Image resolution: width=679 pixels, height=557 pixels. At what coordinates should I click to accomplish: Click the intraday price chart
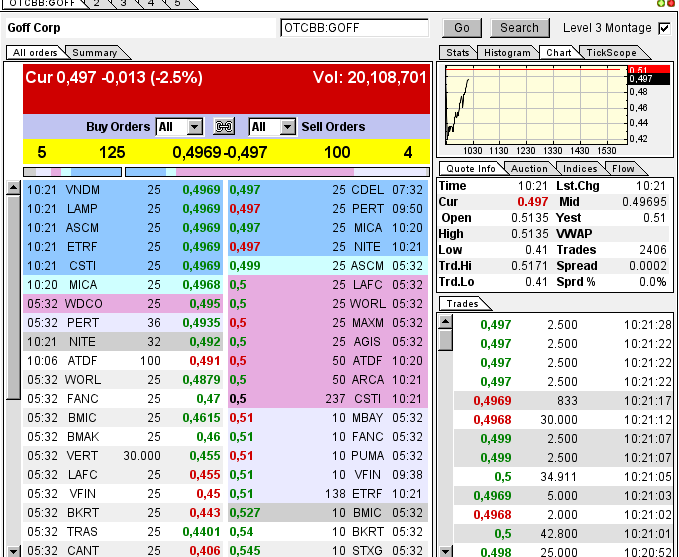pyautogui.click(x=536, y=105)
